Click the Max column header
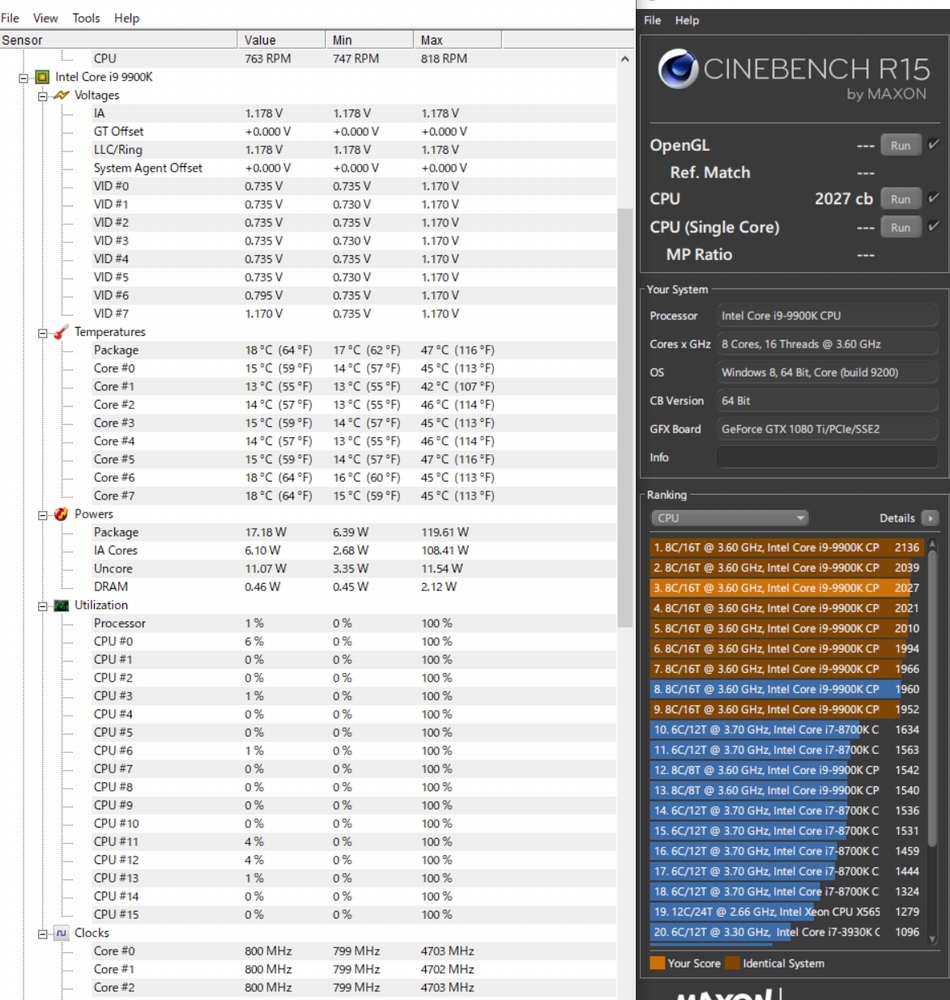Screen dimensions: 950x1000 [x=458, y=40]
